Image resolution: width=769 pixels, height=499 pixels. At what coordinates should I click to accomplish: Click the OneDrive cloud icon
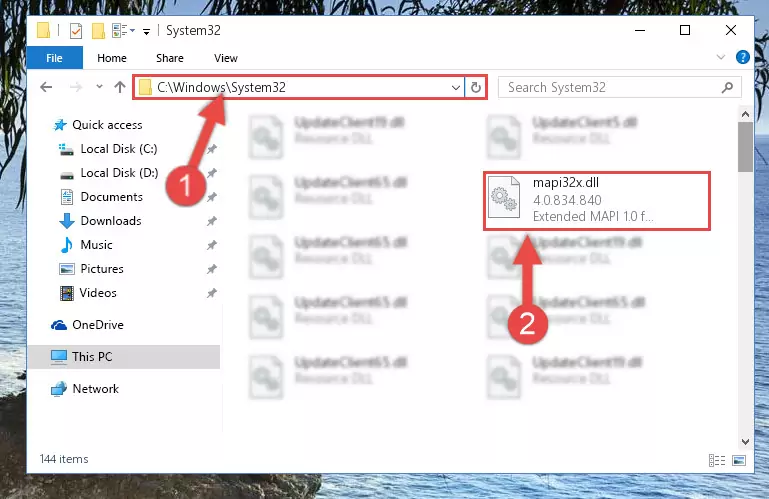pyautogui.click(x=59, y=325)
